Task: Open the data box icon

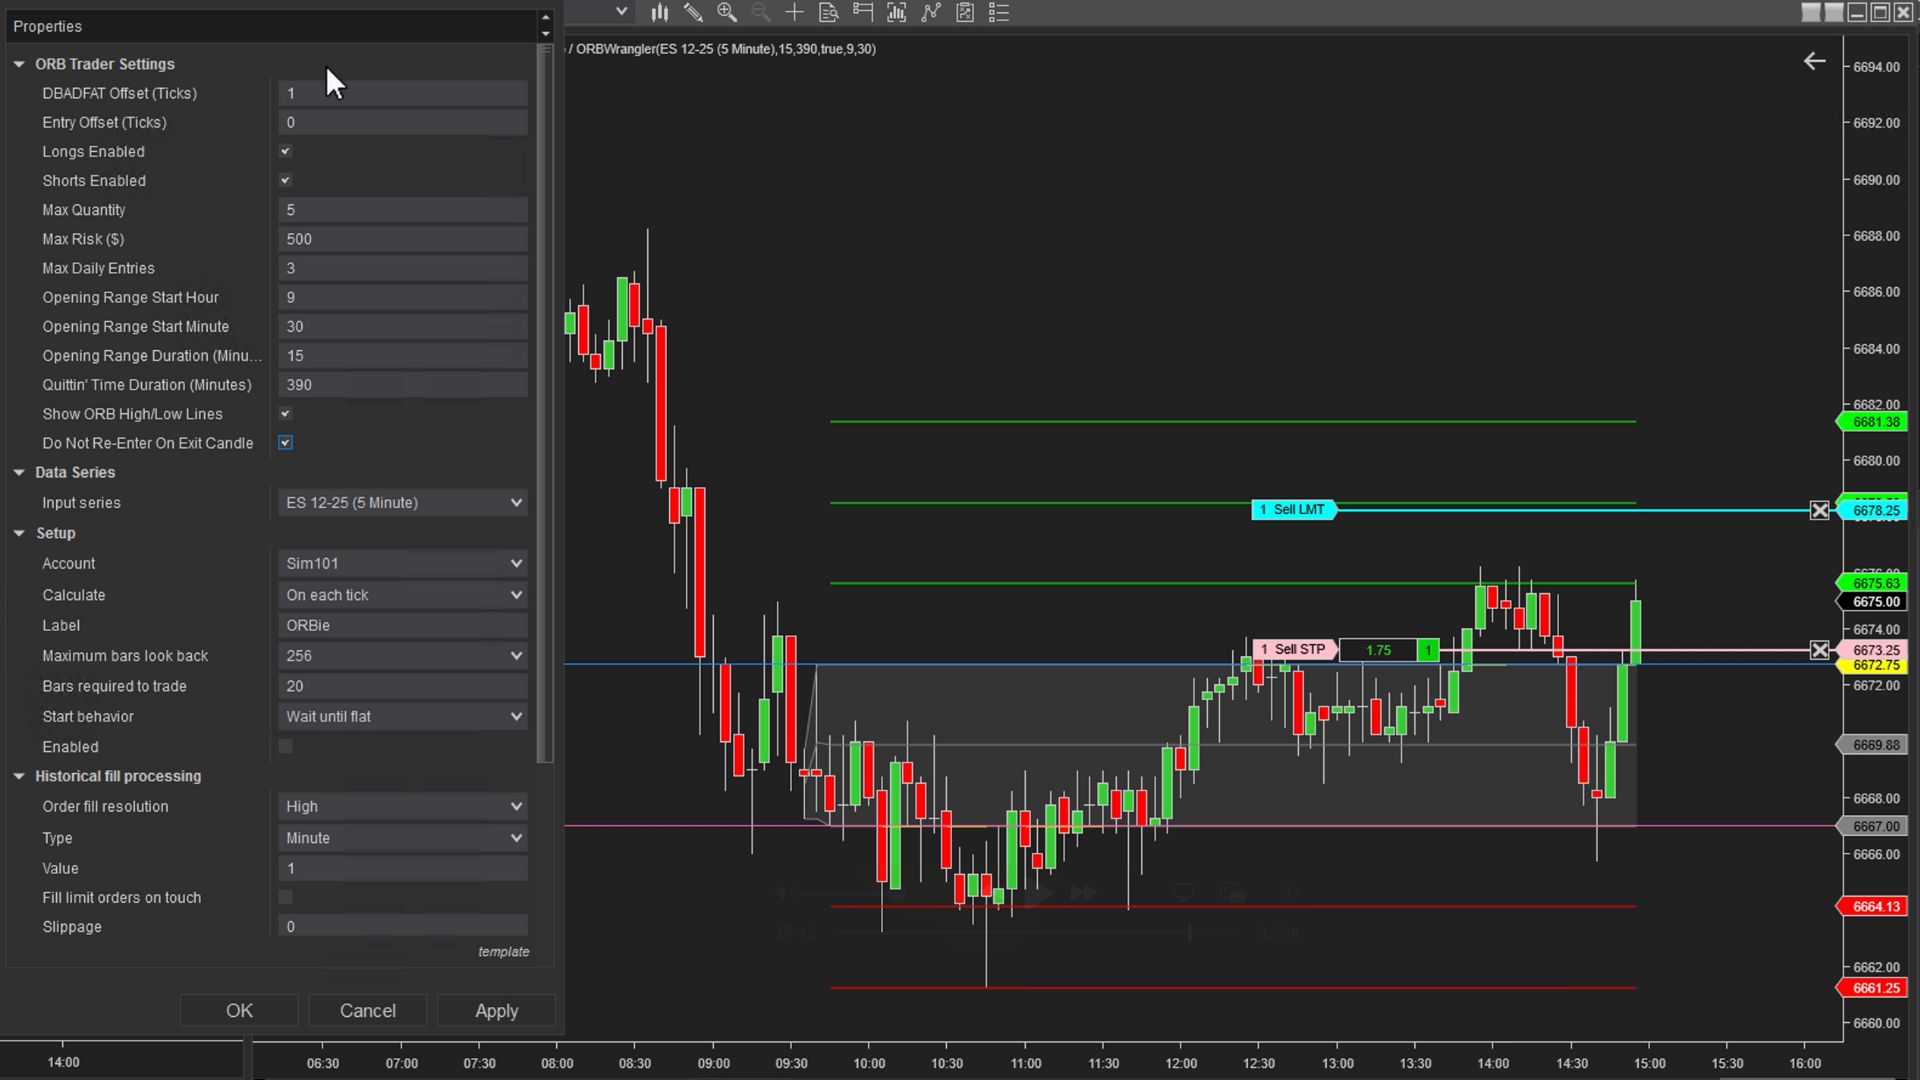Action: [828, 12]
